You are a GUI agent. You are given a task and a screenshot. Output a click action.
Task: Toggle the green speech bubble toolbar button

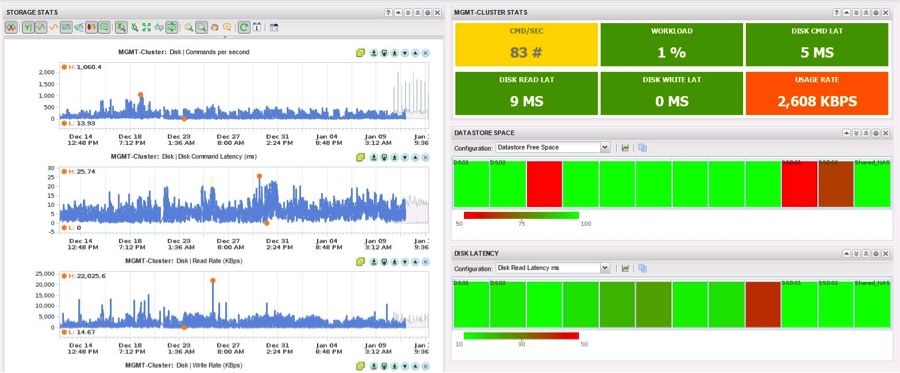[x=104, y=27]
